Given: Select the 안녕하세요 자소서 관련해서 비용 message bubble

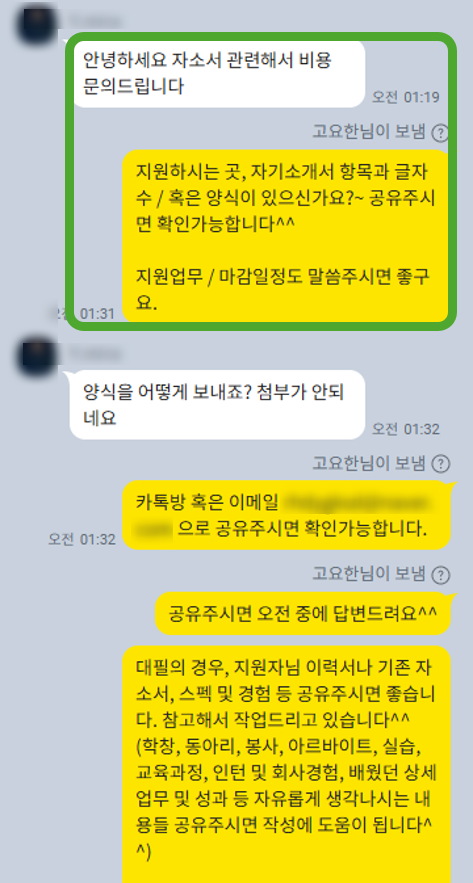Looking at the screenshot, I should (218, 74).
